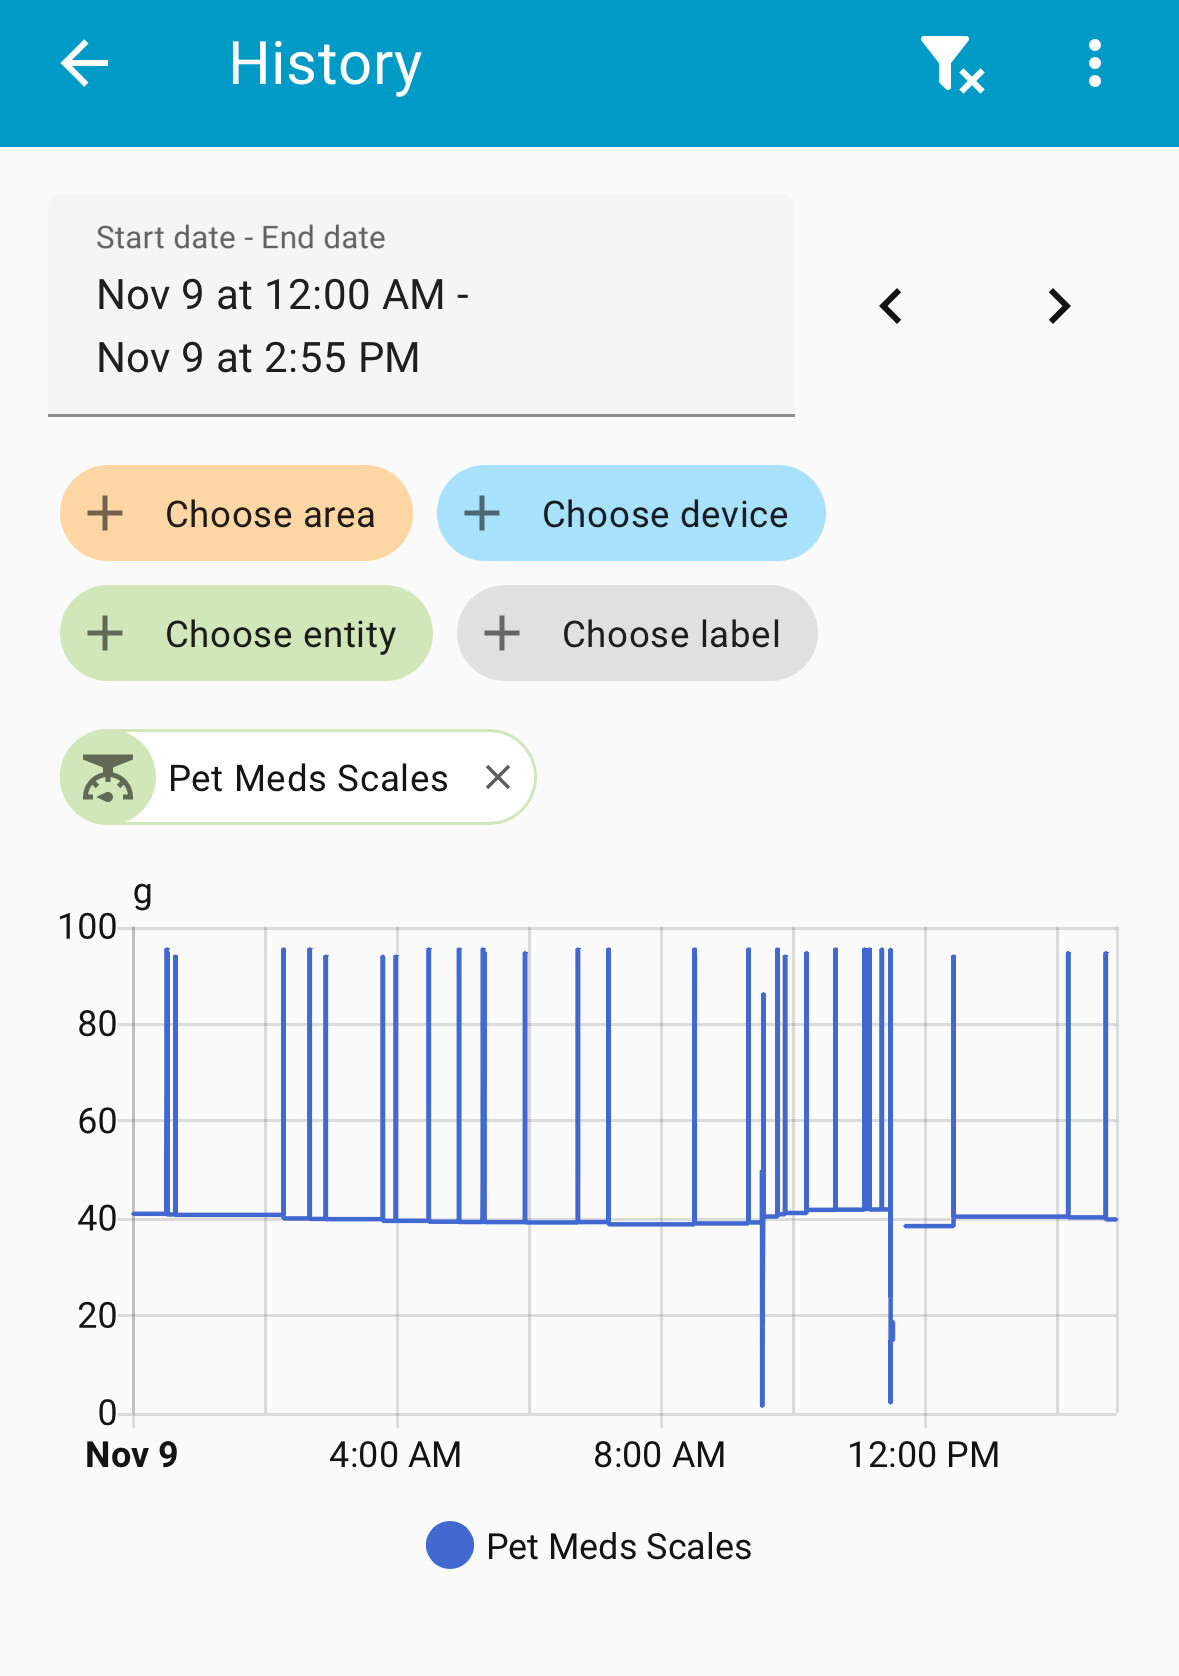Go to next date range chevron
The height and width of the screenshot is (1676, 1179).
[1059, 306]
